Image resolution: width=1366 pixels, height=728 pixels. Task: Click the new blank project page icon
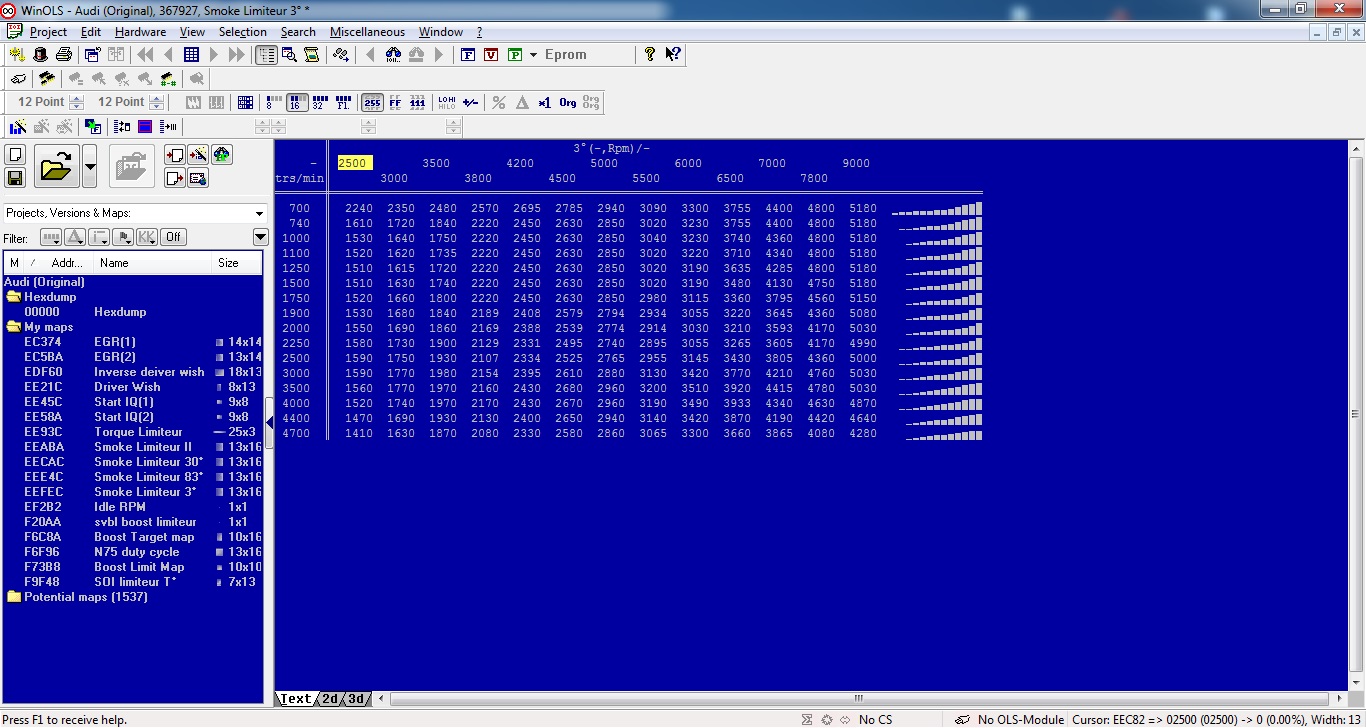point(15,154)
